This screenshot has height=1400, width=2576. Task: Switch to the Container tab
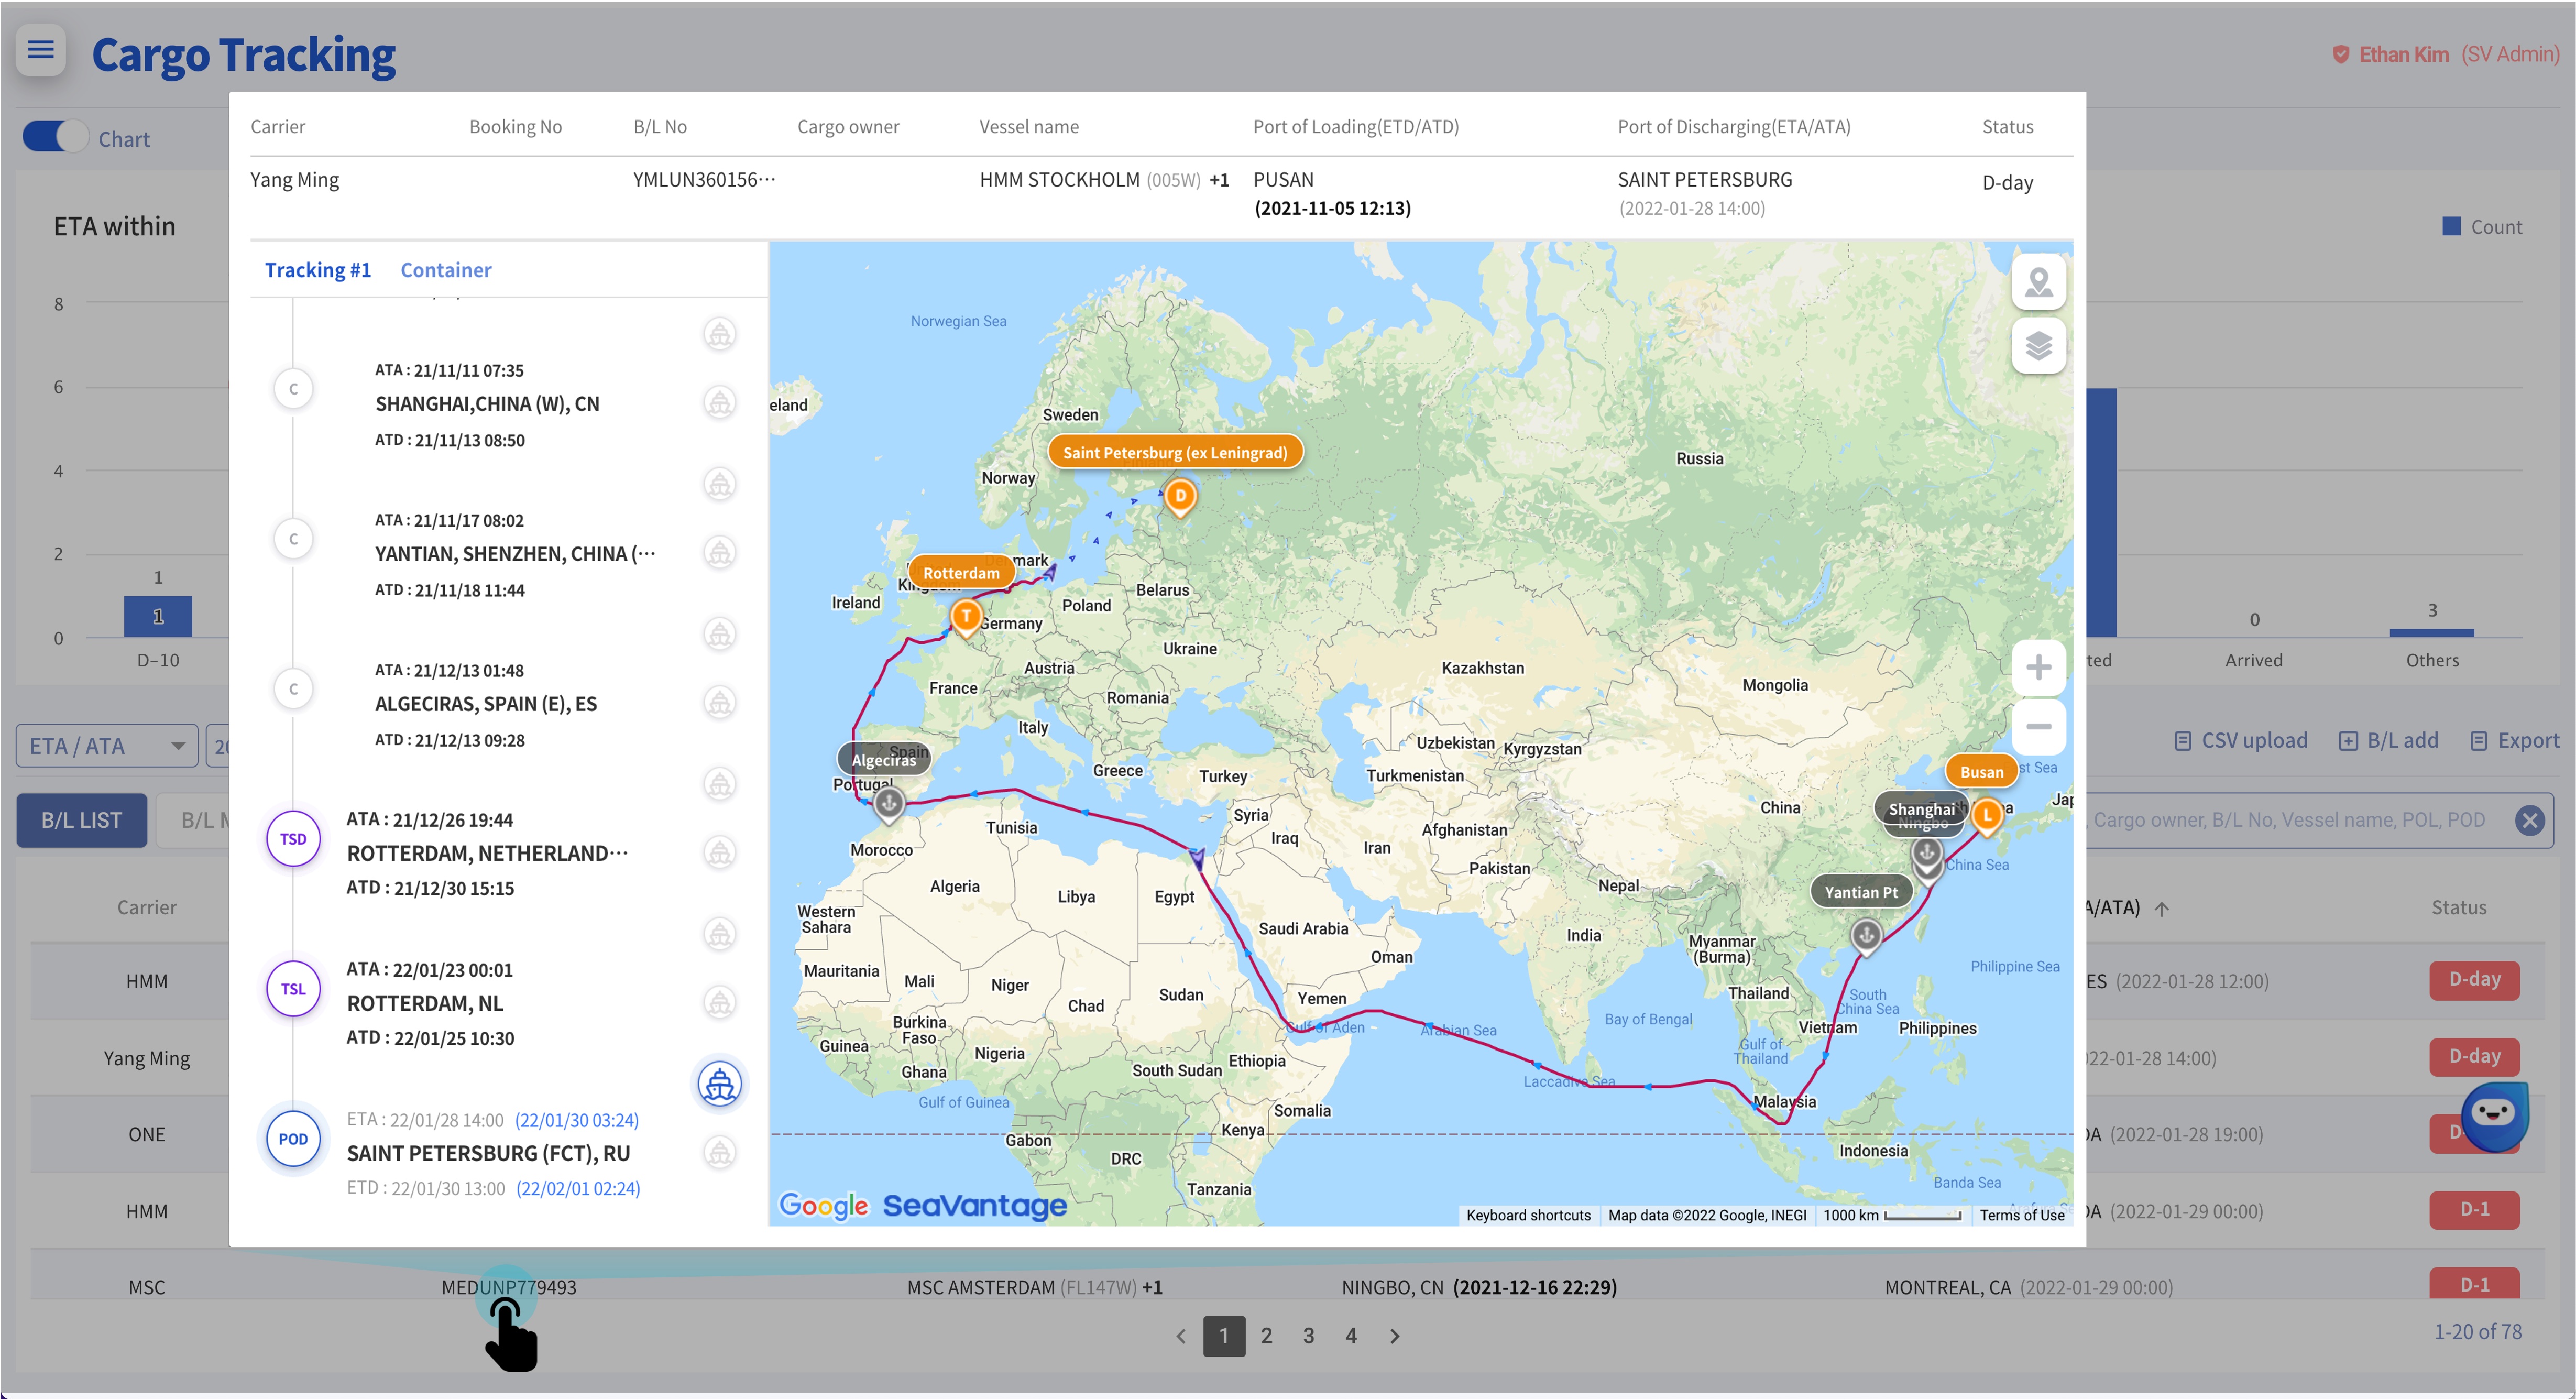tap(446, 270)
